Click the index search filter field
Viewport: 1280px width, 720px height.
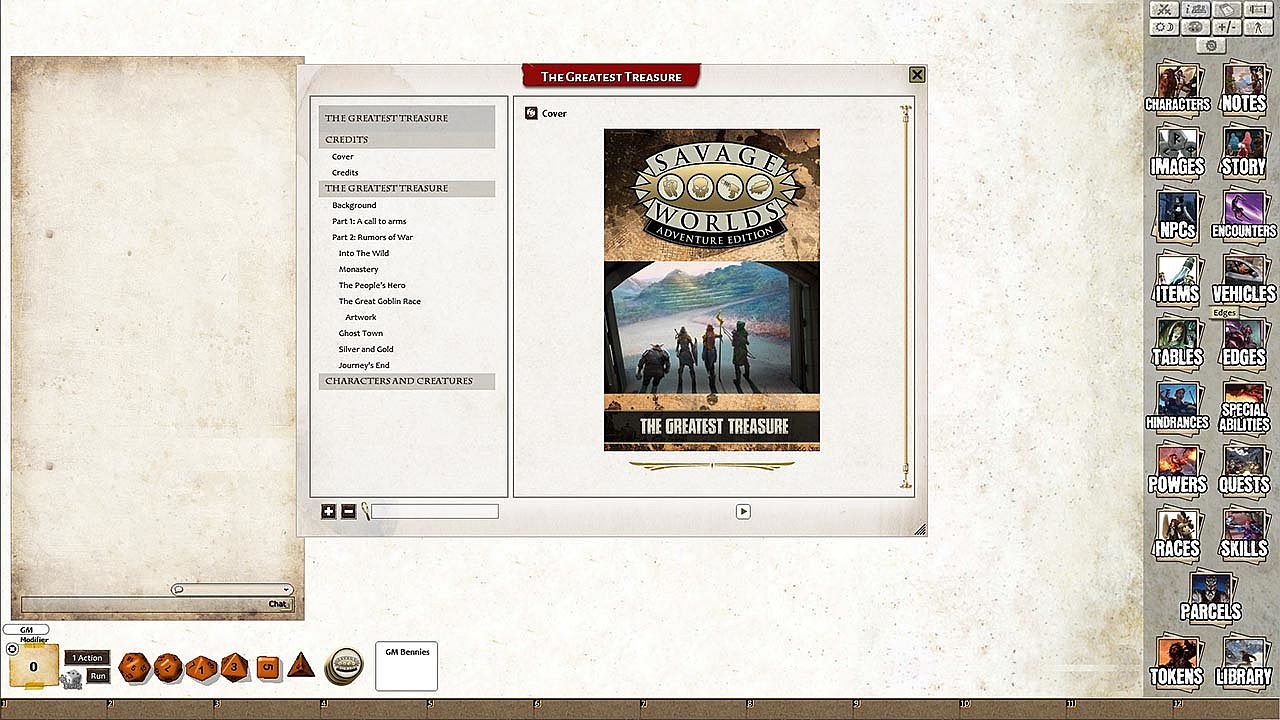435,511
